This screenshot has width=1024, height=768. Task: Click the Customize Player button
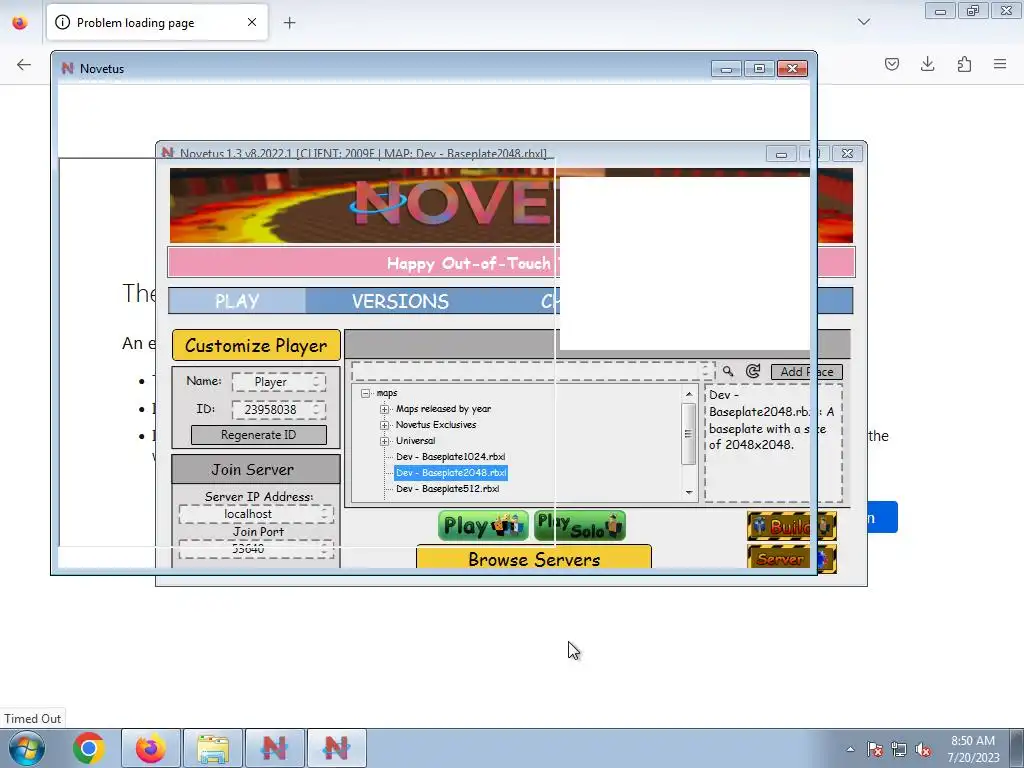pos(256,345)
